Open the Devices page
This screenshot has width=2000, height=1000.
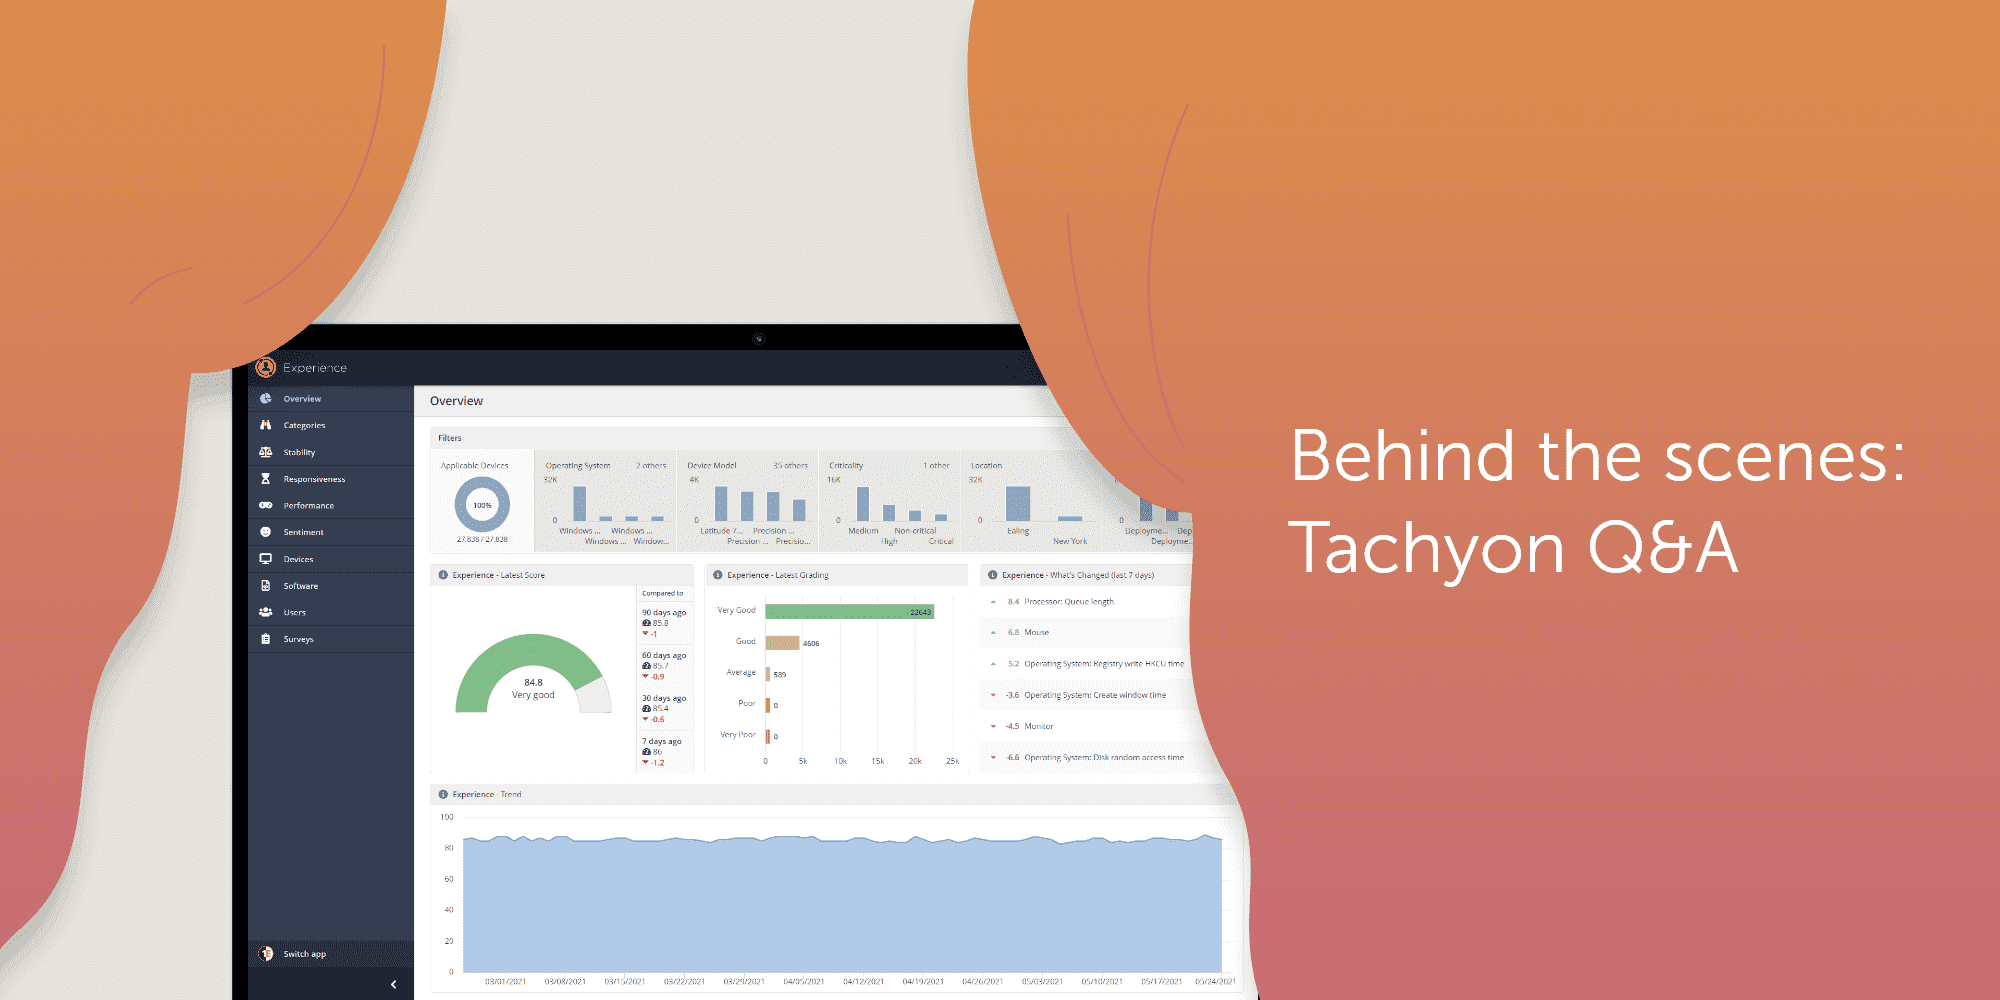point(331,559)
